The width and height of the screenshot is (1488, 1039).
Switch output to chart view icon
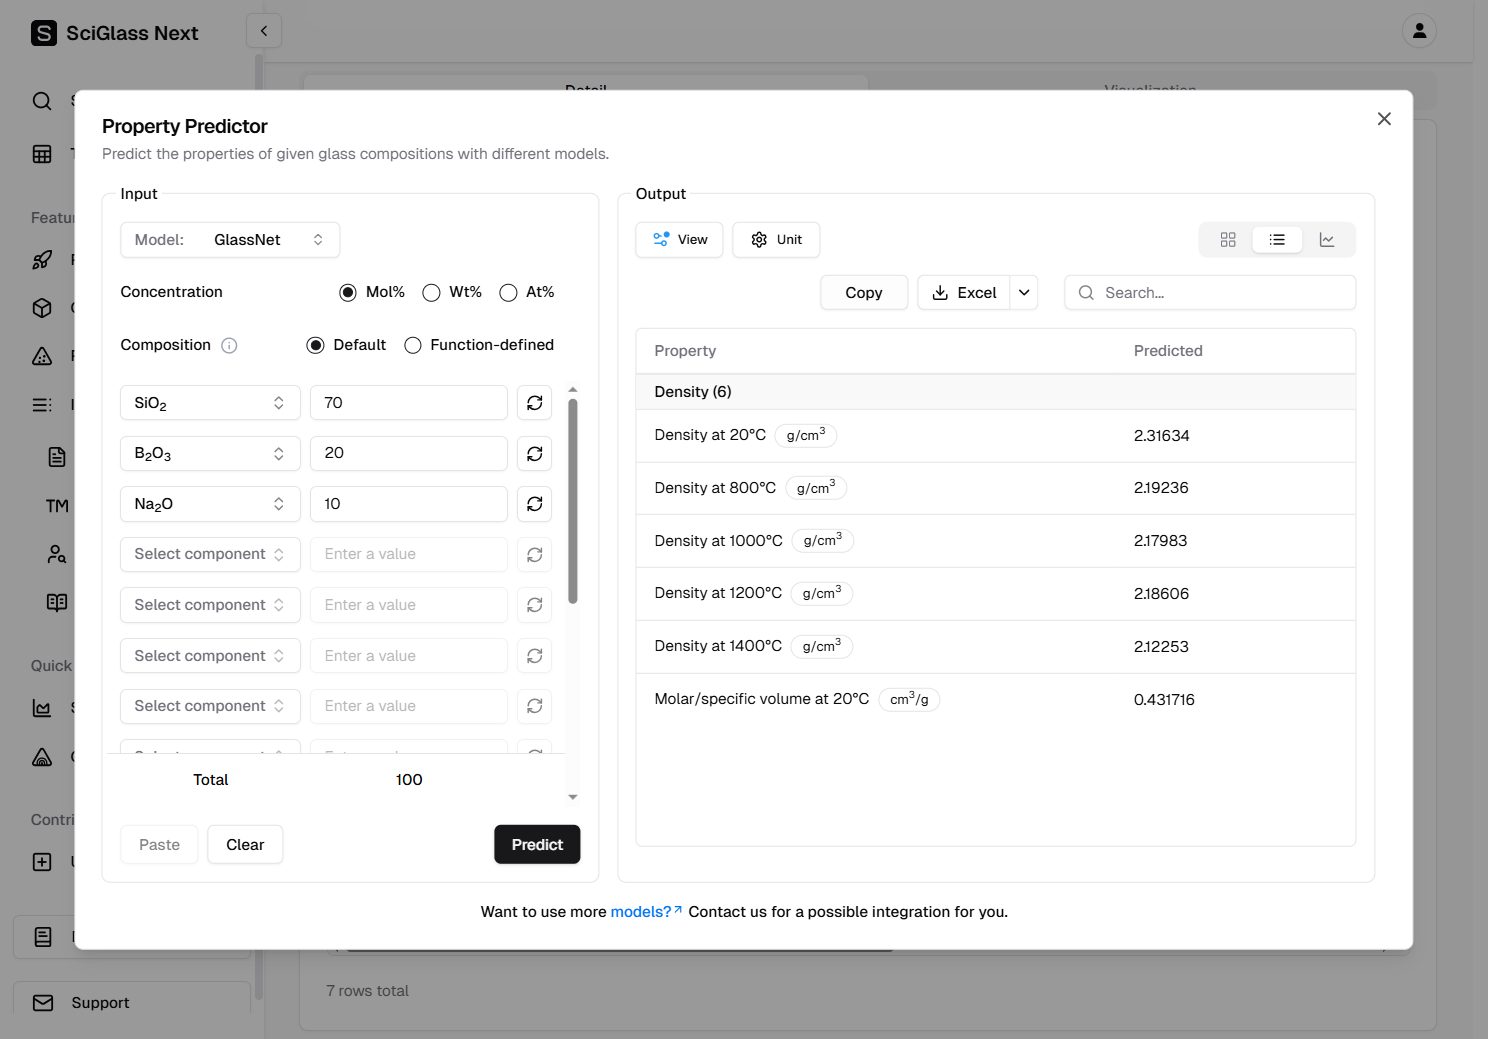point(1327,240)
